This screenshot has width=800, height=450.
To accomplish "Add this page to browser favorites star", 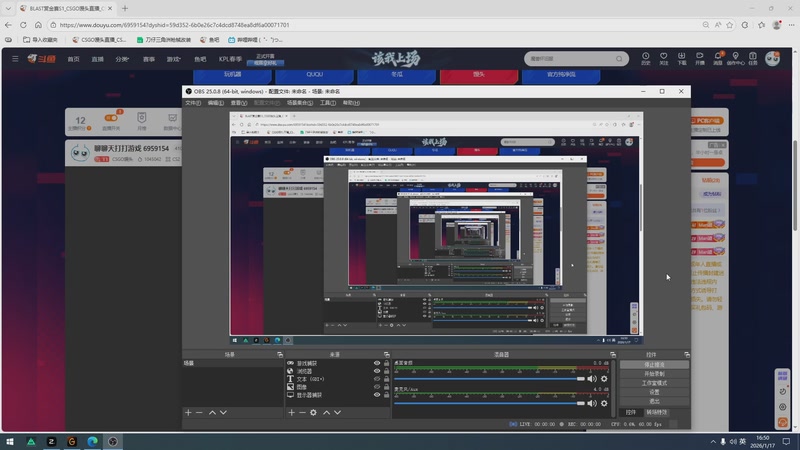I will point(730,24).
